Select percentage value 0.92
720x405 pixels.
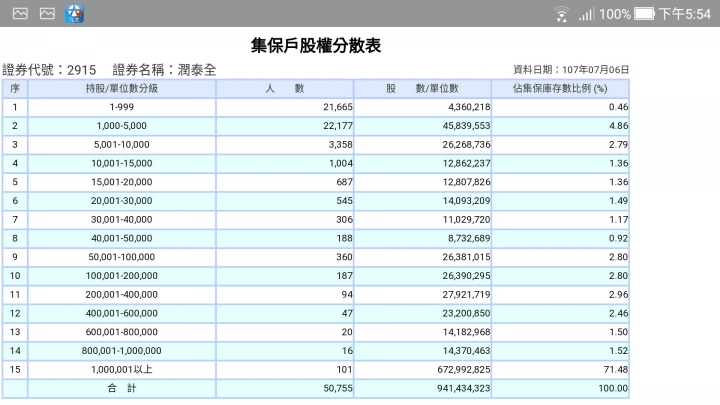(618, 238)
